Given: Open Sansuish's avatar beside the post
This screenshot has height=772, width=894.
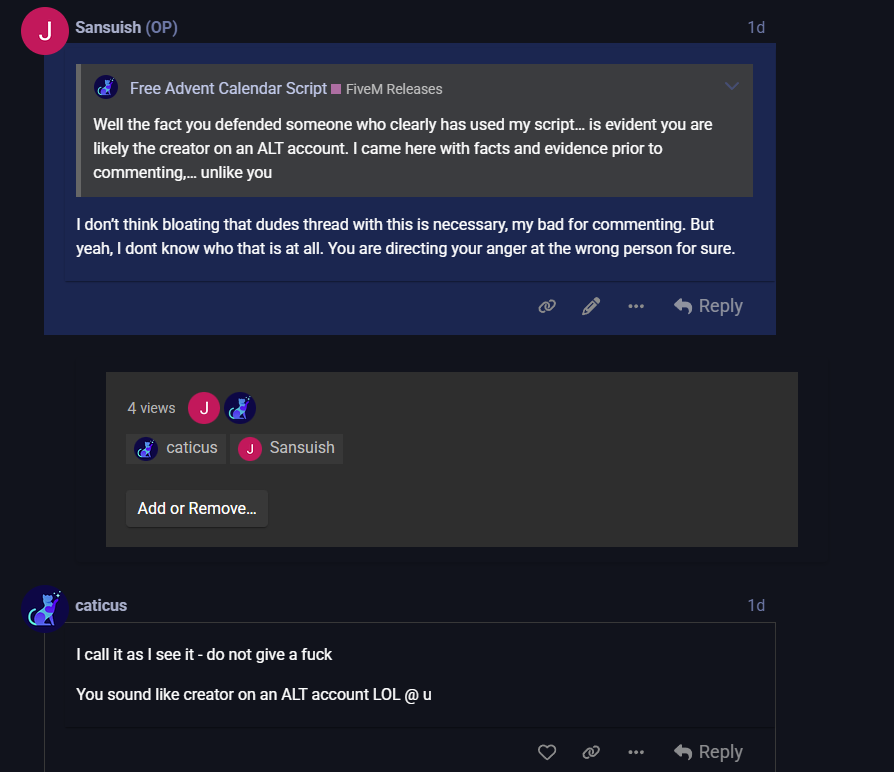Looking at the screenshot, I should [45, 30].
